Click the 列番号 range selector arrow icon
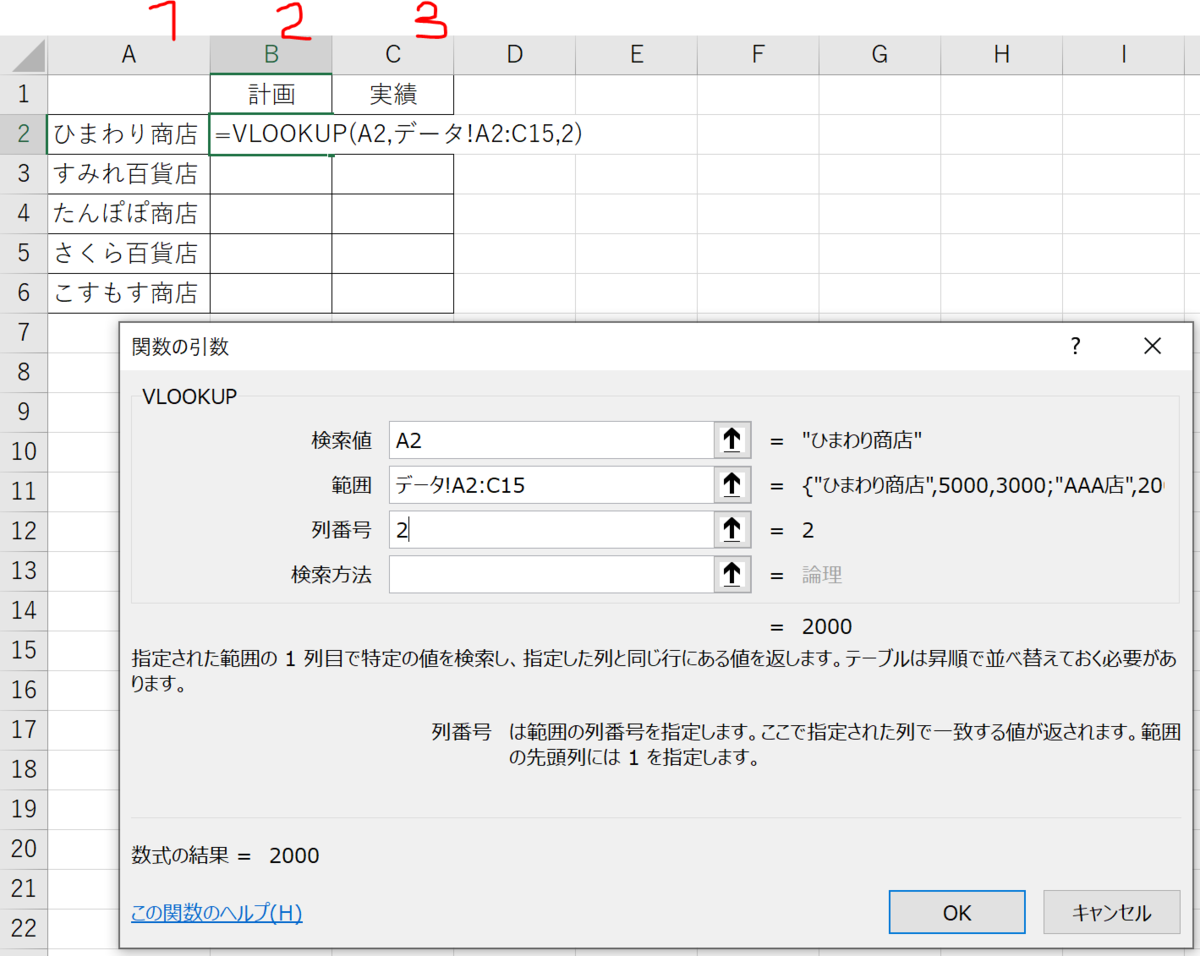1200x956 pixels. click(731, 530)
